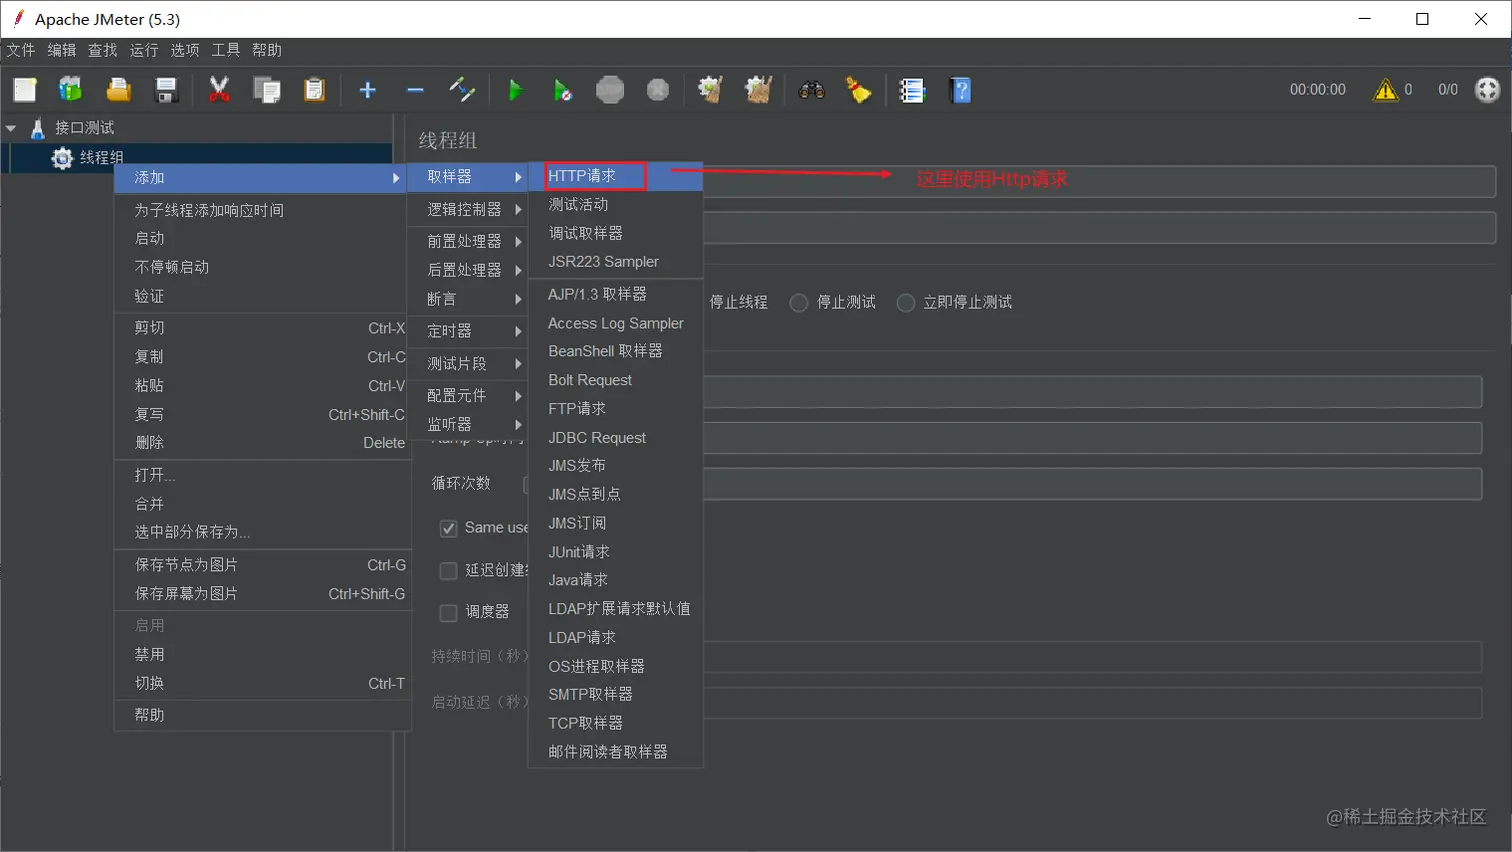Image resolution: width=1512 pixels, height=852 pixels.
Task: Click the remote engines globe icon
Action: click(x=1488, y=90)
